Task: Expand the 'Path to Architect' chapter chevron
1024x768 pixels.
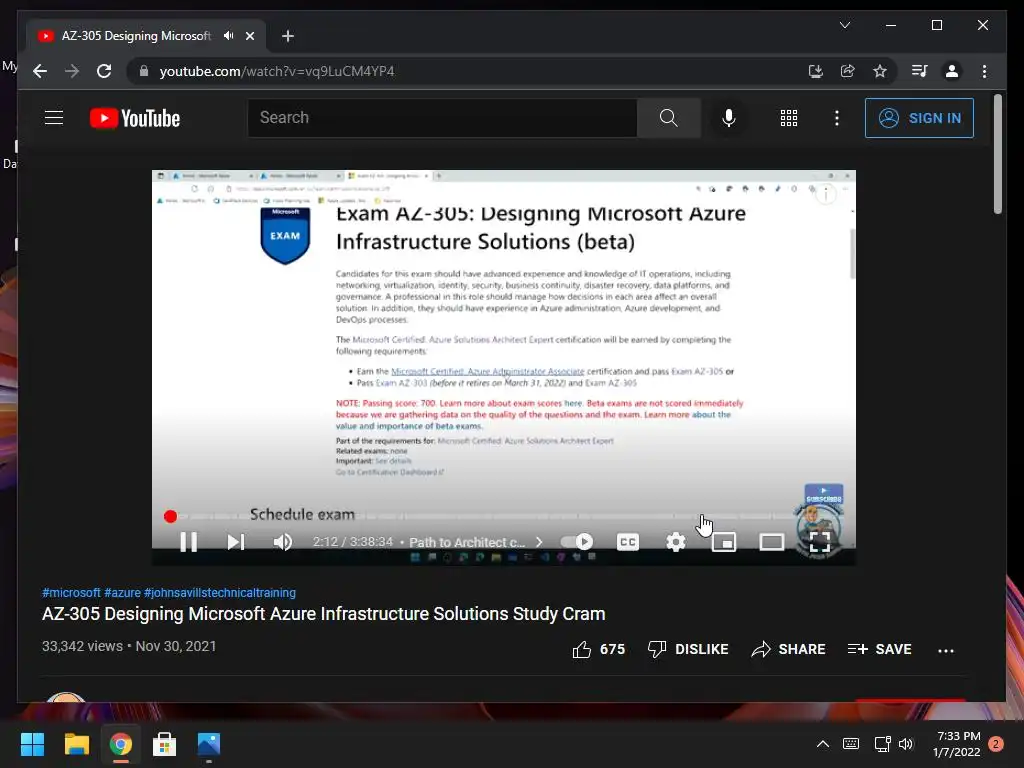Action: tap(539, 542)
